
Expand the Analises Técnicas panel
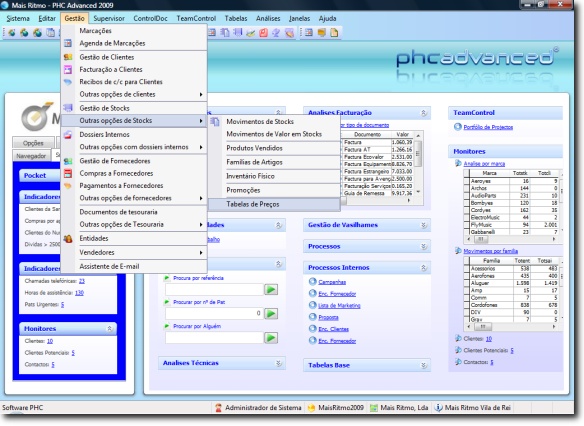pyautogui.click(x=279, y=363)
